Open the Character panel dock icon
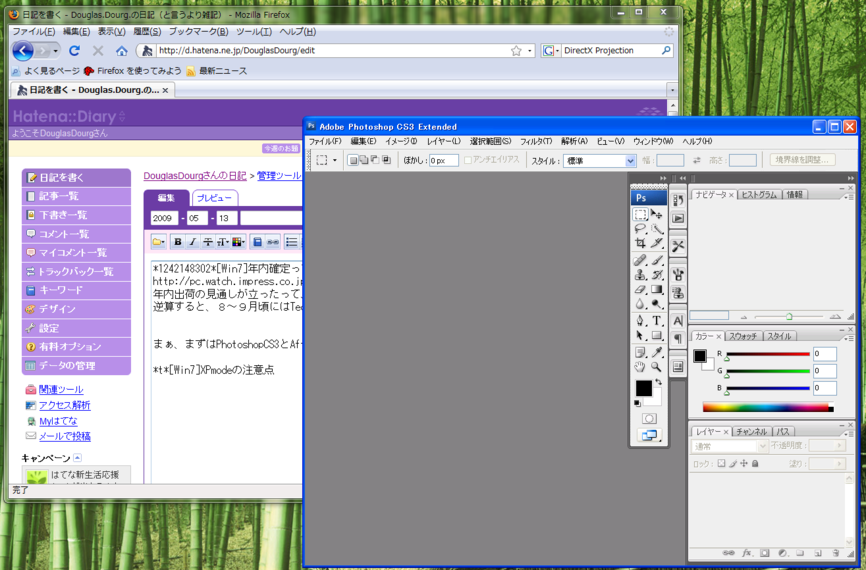This screenshot has width=866, height=570. (678, 321)
